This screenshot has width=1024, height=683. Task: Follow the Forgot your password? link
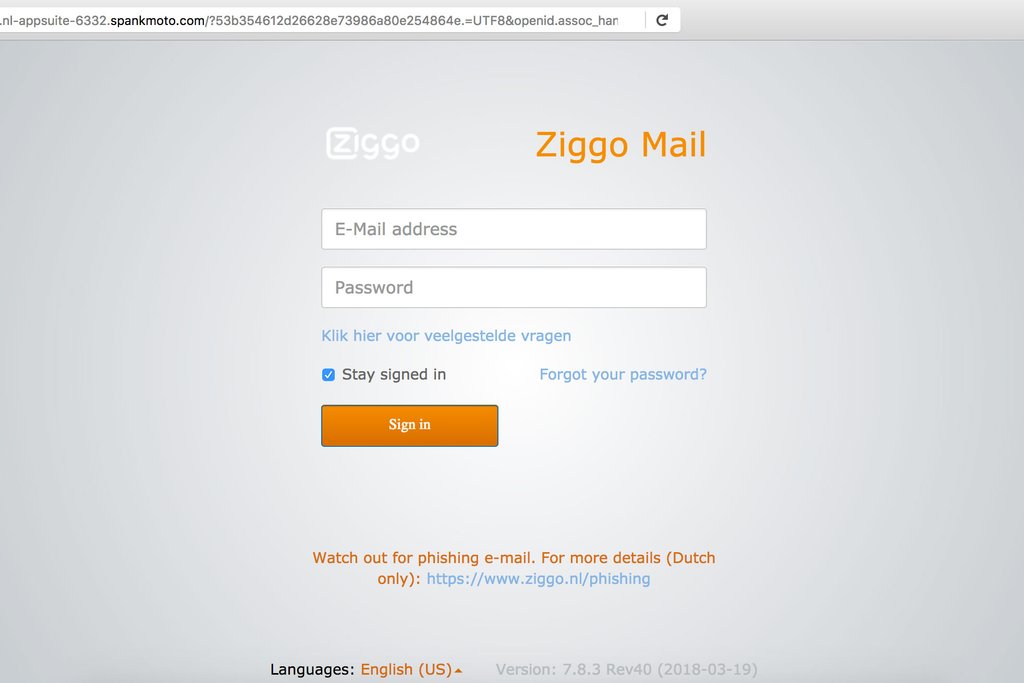623,374
